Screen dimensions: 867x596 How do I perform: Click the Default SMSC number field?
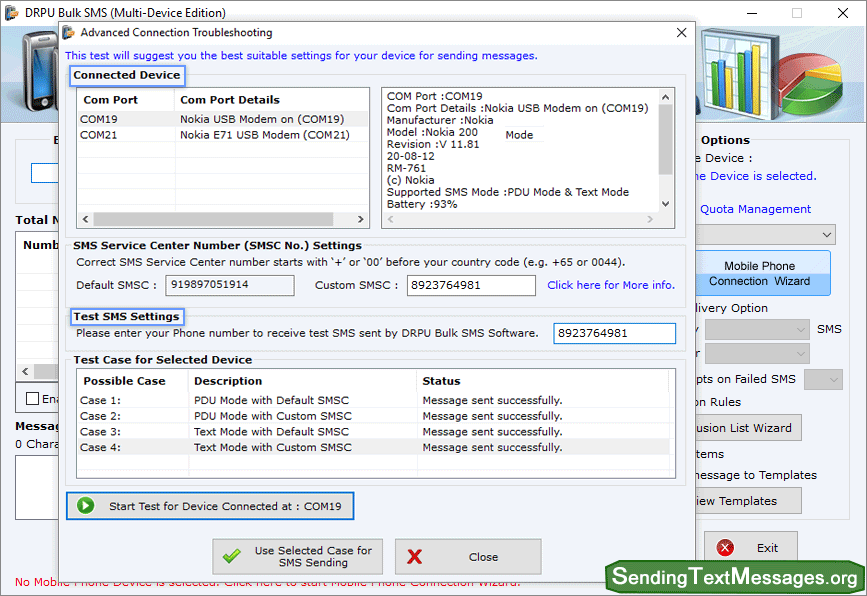tap(229, 285)
